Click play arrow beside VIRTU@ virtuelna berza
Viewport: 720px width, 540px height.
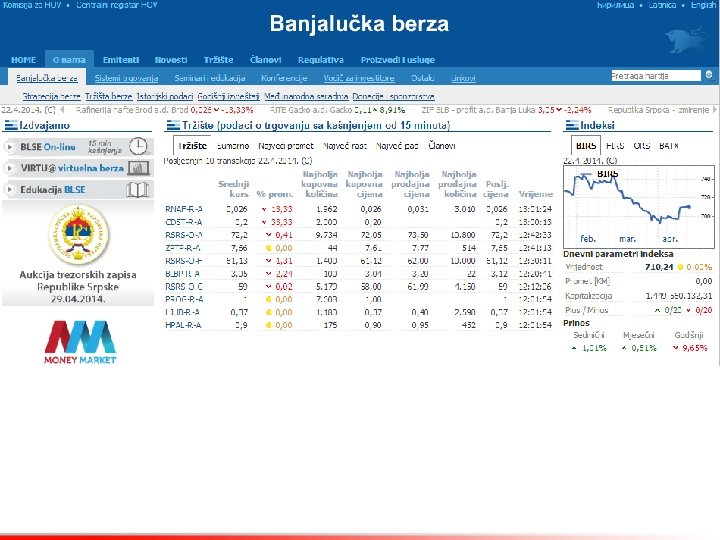(9, 168)
